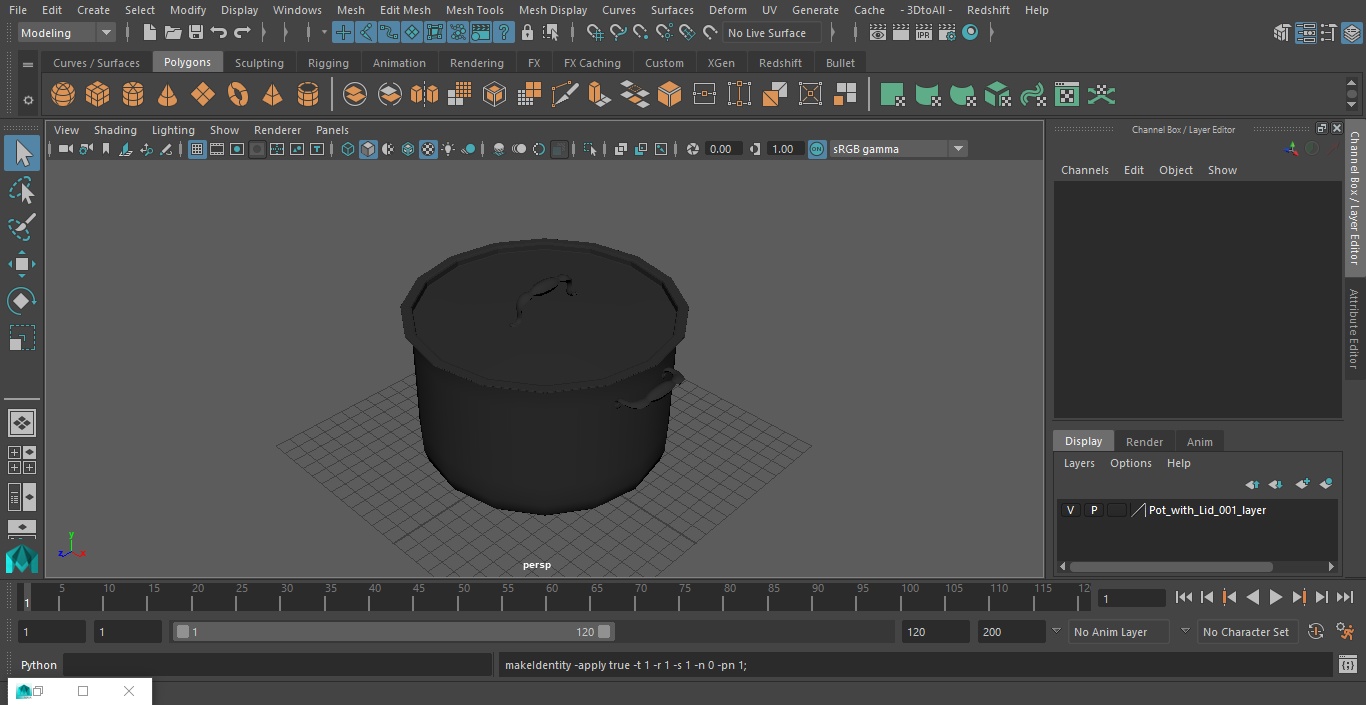The width and height of the screenshot is (1366, 705).
Task: Open the shelf menu hamburger button
Action: coord(28,64)
